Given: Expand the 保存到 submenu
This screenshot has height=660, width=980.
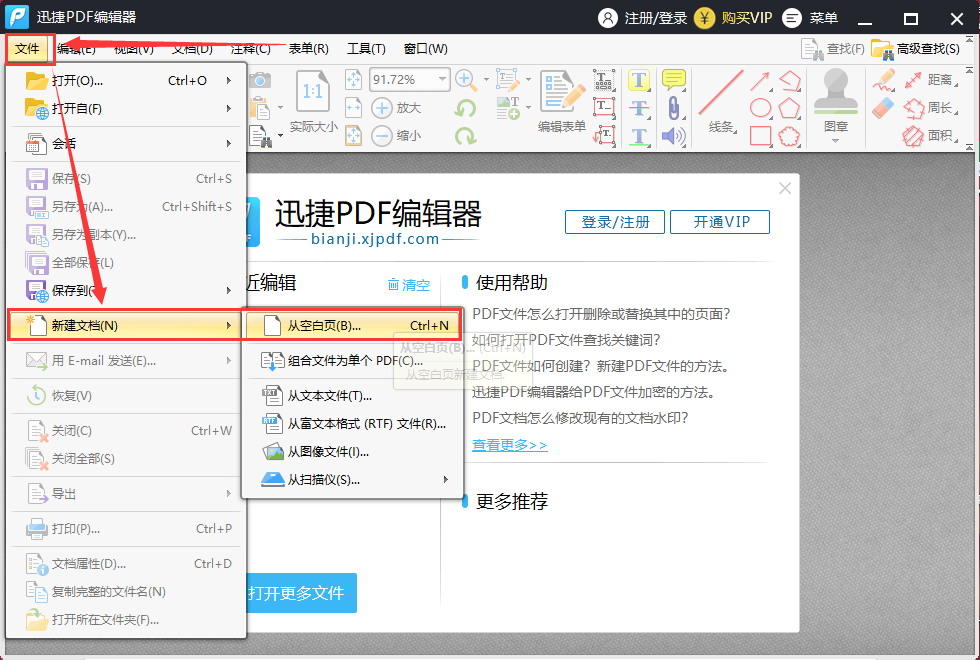Looking at the screenshot, I should [126, 290].
